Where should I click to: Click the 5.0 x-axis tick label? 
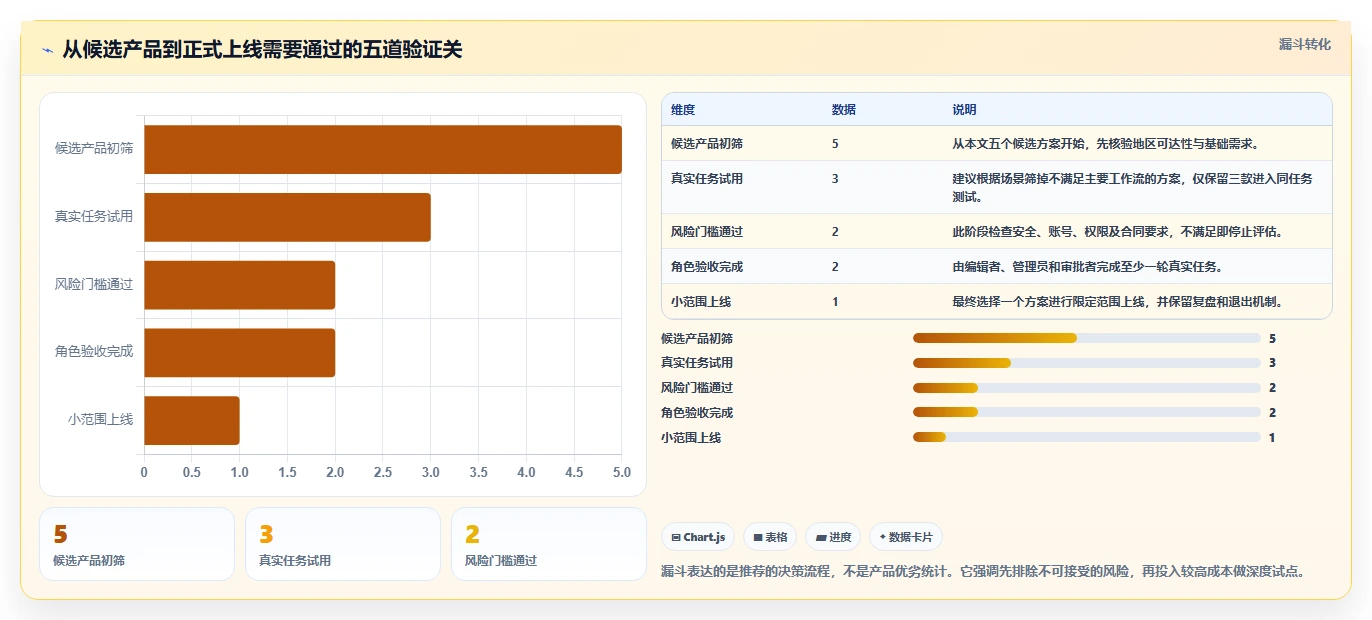point(622,472)
